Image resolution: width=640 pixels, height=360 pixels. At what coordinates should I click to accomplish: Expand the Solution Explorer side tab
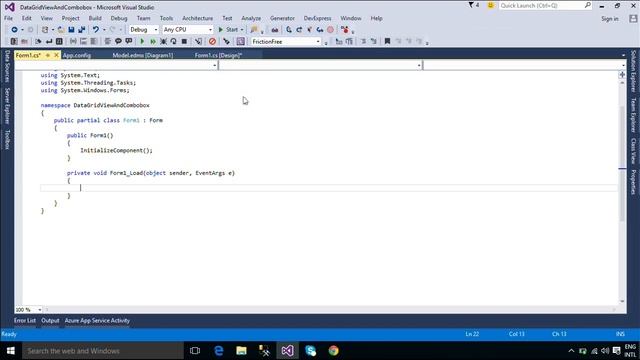coord(633,71)
